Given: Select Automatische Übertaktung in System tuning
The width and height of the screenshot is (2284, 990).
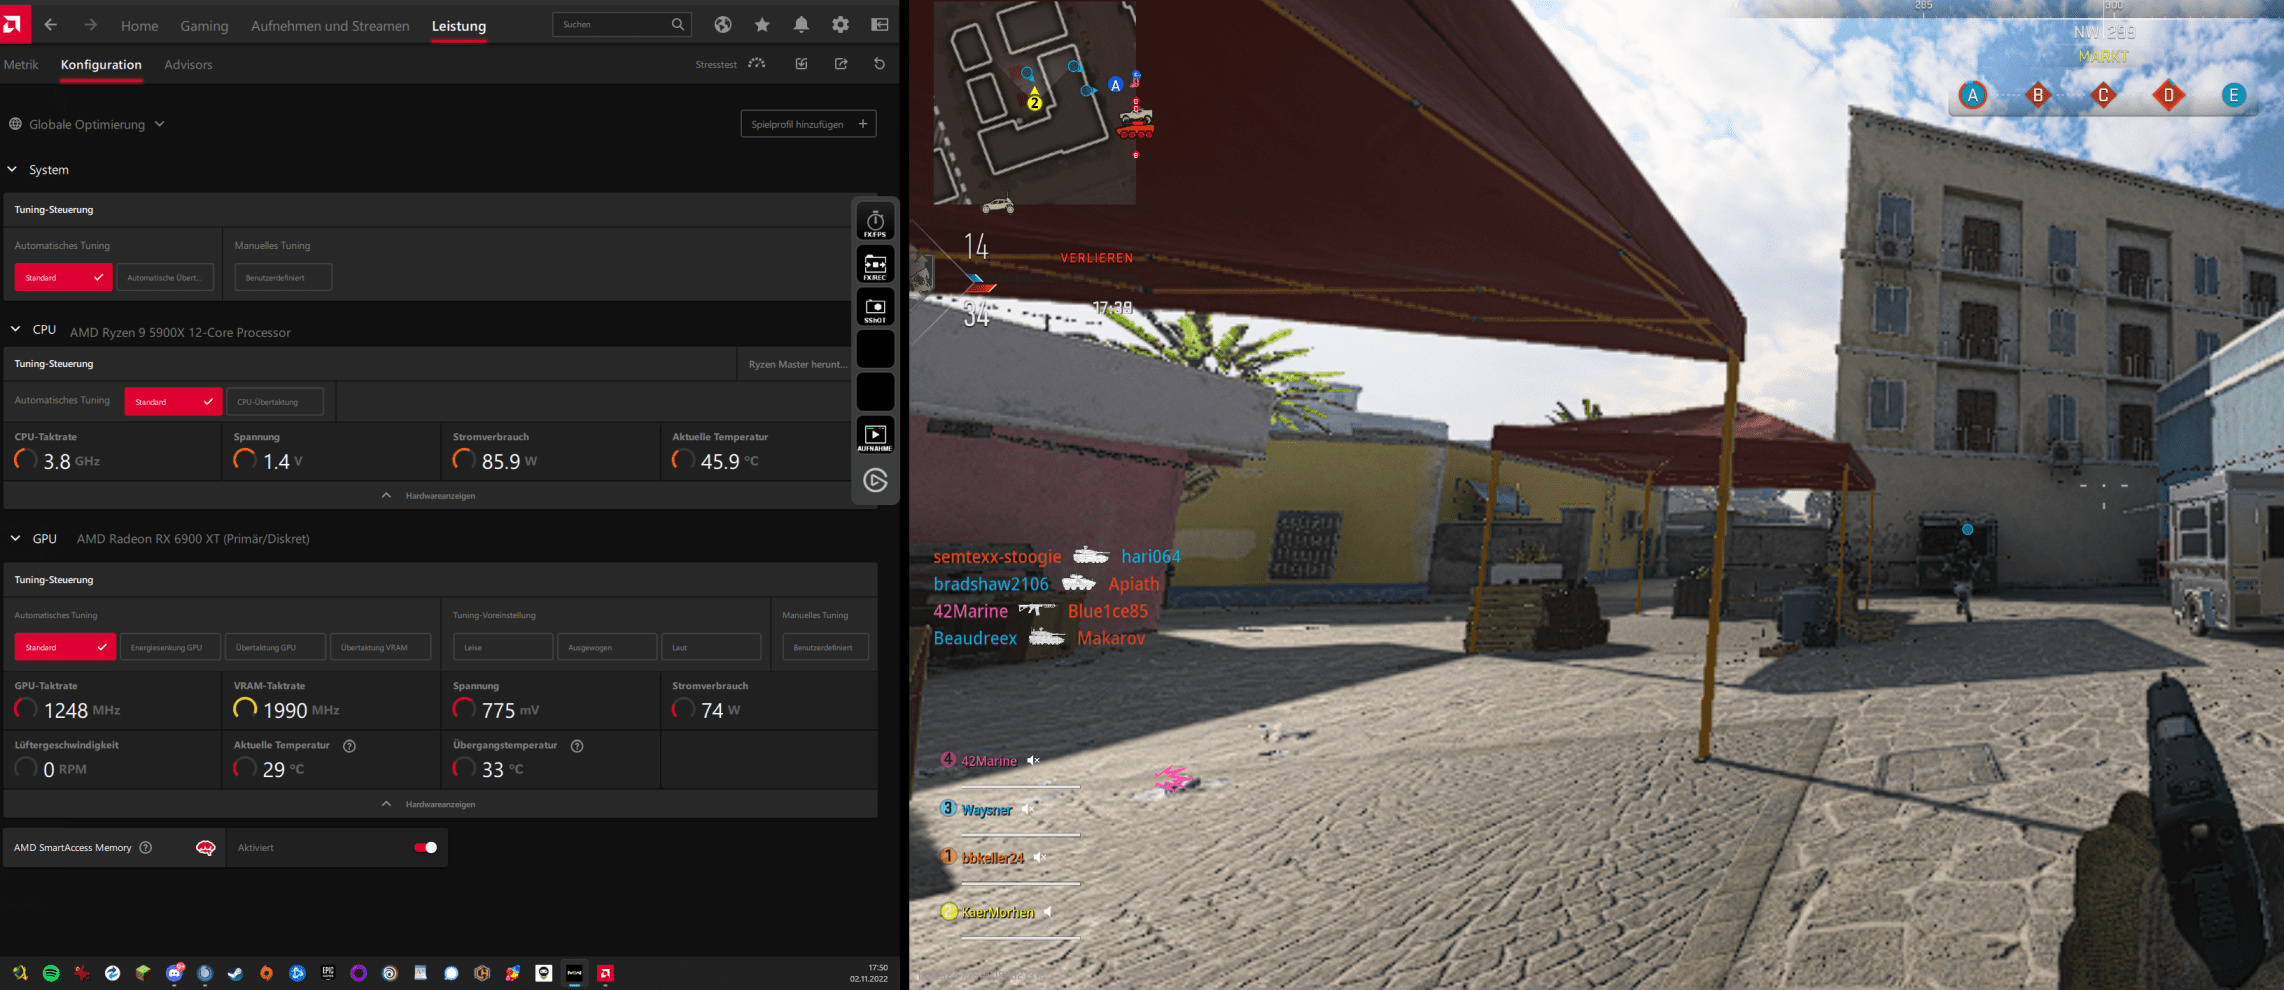Looking at the screenshot, I should [x=165, y=278].
